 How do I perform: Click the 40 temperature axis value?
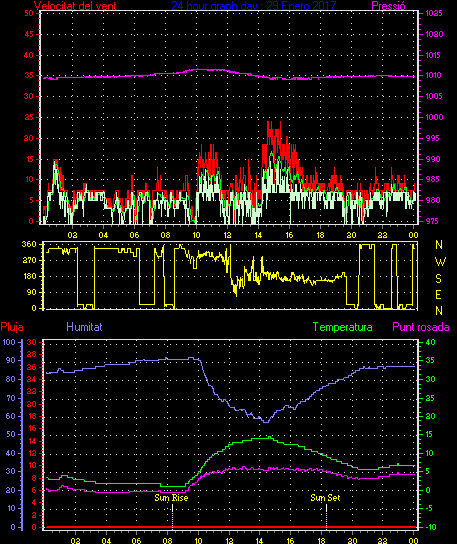click(430, 342)
